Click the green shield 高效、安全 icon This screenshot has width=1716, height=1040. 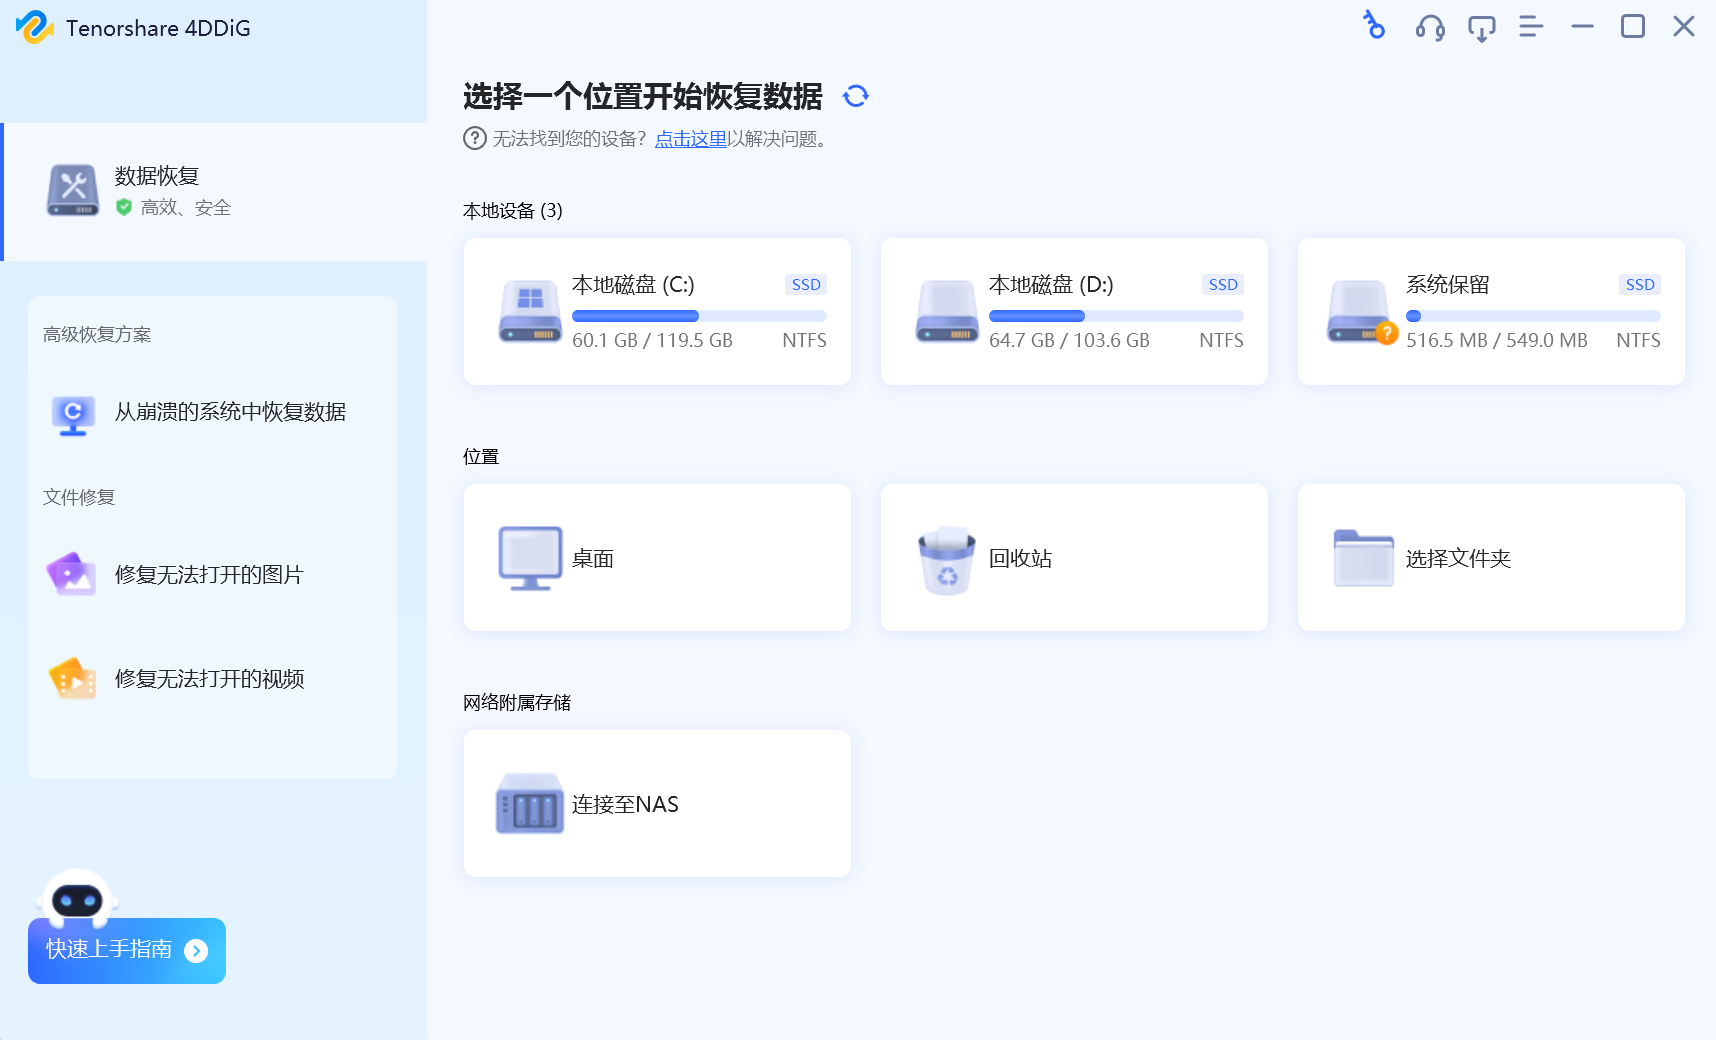point(124,207)
